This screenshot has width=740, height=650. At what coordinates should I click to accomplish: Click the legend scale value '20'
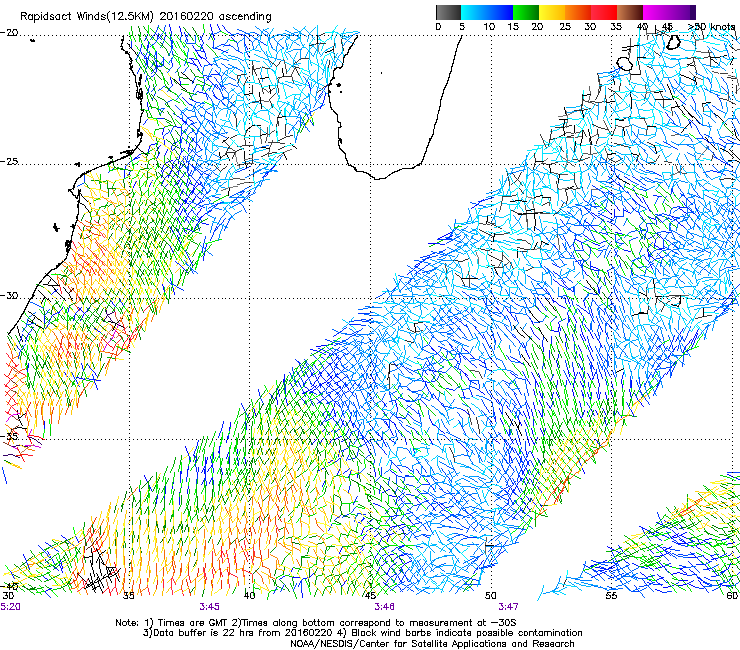tap(537, 27)
